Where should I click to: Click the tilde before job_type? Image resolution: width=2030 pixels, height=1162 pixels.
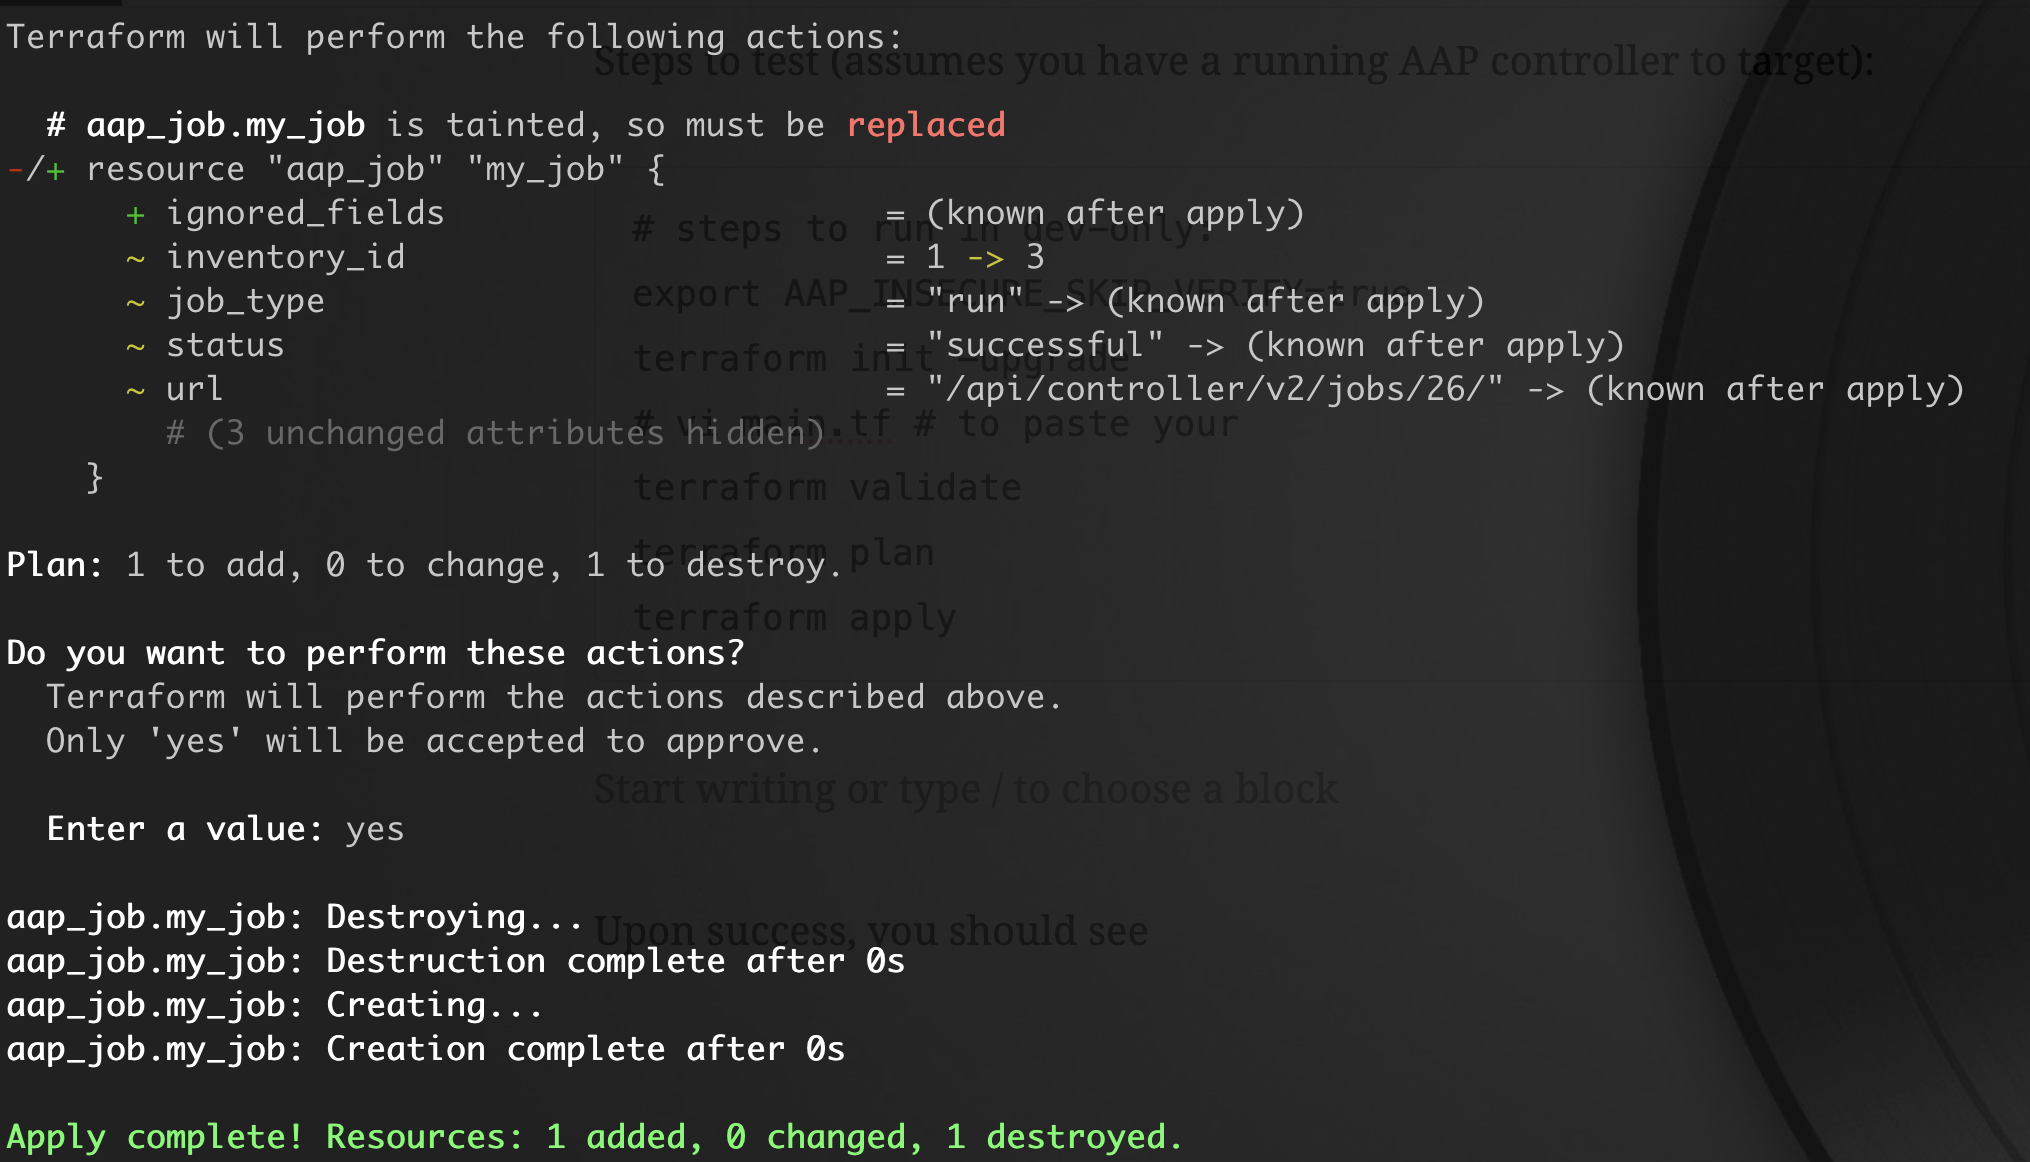point(135,302)
